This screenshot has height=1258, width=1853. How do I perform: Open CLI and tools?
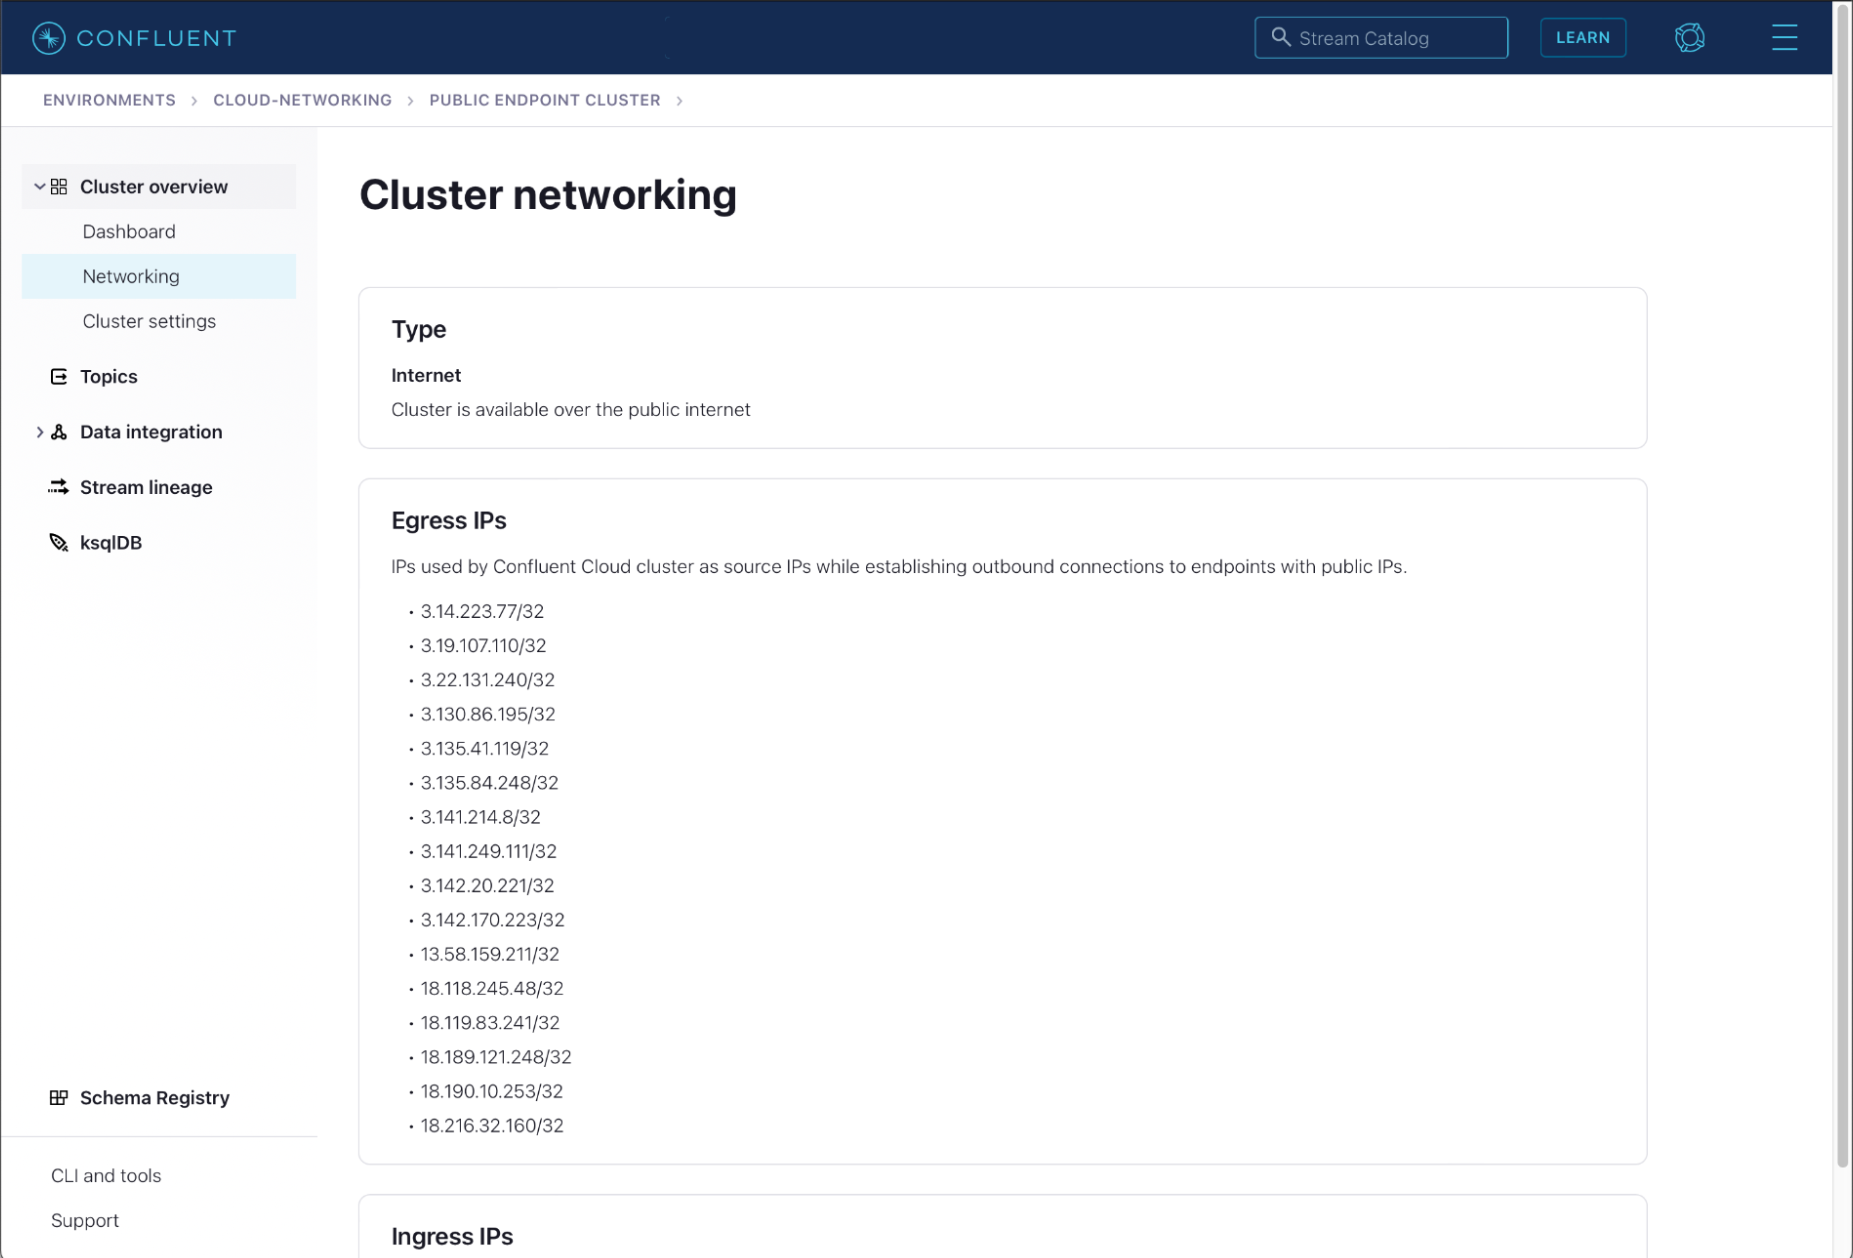[106, 1176]
